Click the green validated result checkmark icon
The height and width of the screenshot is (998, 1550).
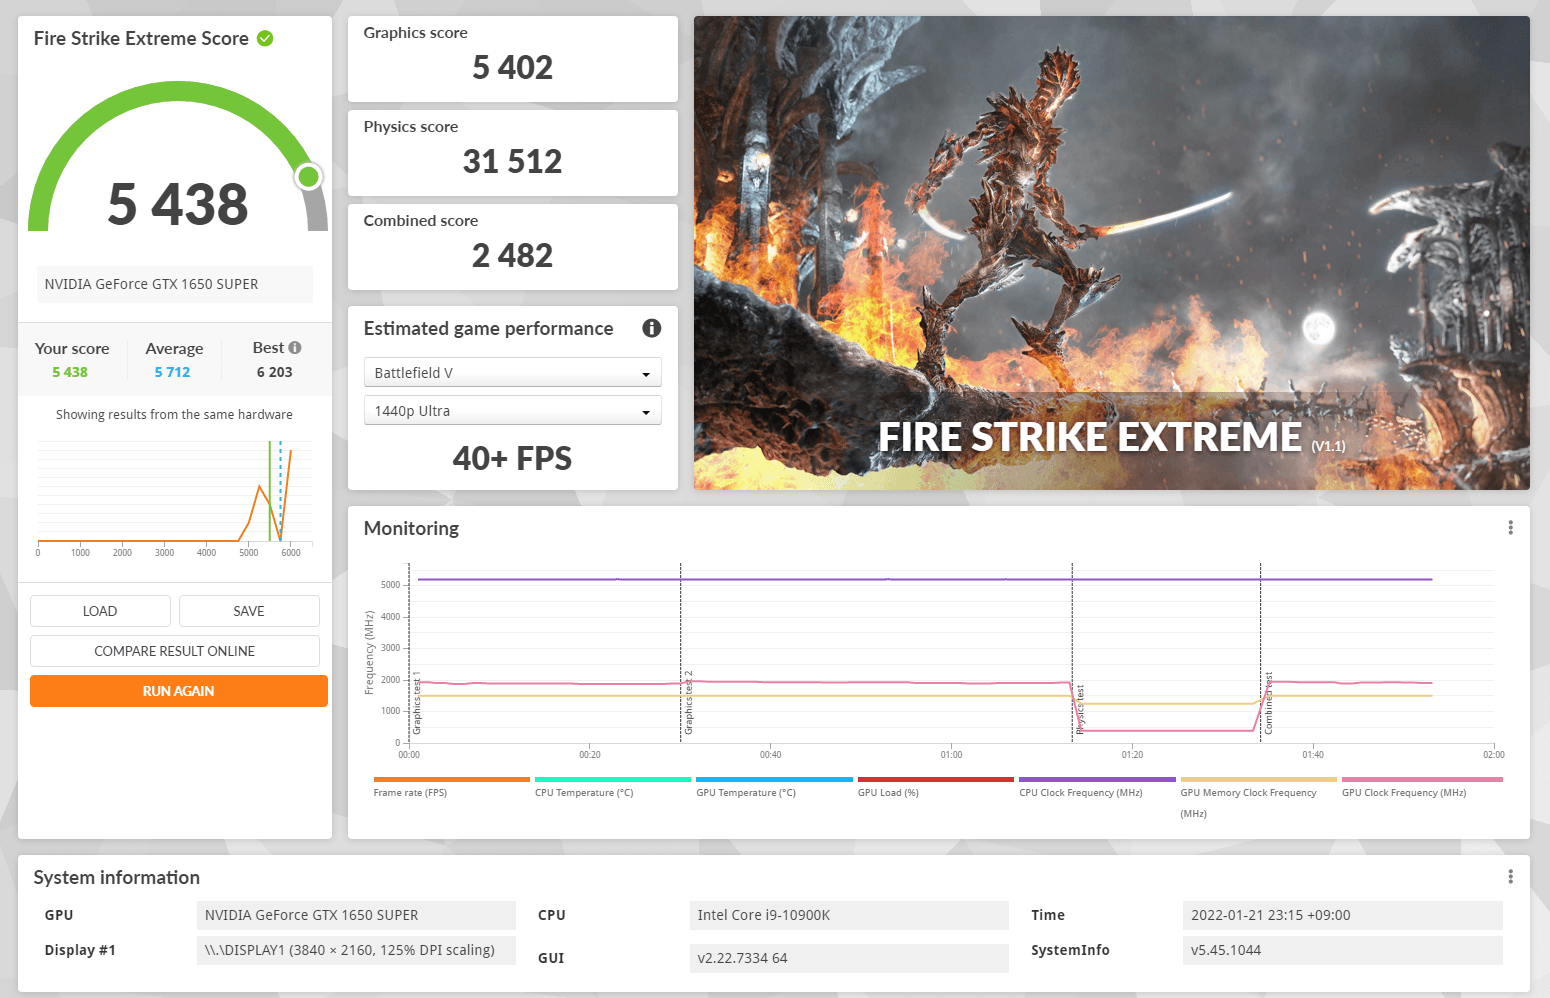coord(265,39)
